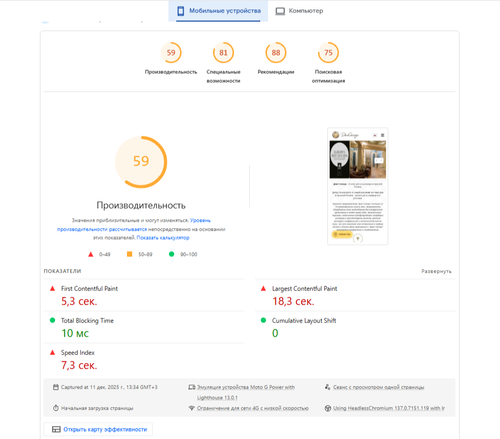The height and width of the screenshot is (439, 500).
Task: Click the network signal icon beside 4G throttling
Action: coord(192,408)
